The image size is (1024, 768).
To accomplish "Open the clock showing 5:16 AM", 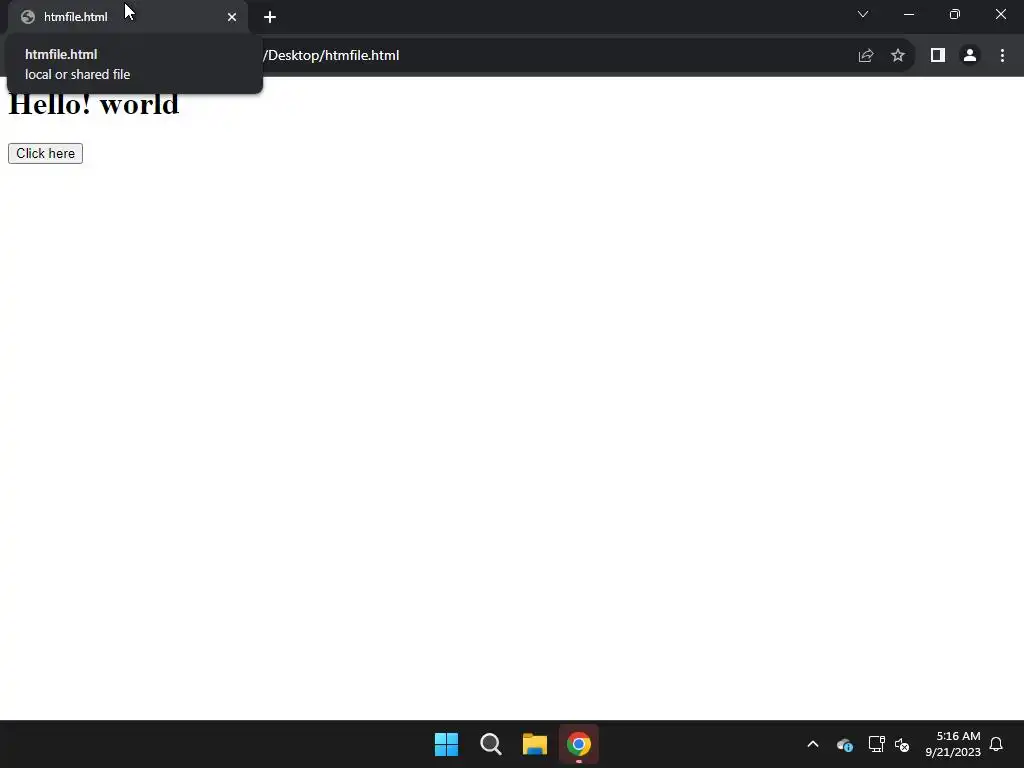I will [x=953, y=744].
